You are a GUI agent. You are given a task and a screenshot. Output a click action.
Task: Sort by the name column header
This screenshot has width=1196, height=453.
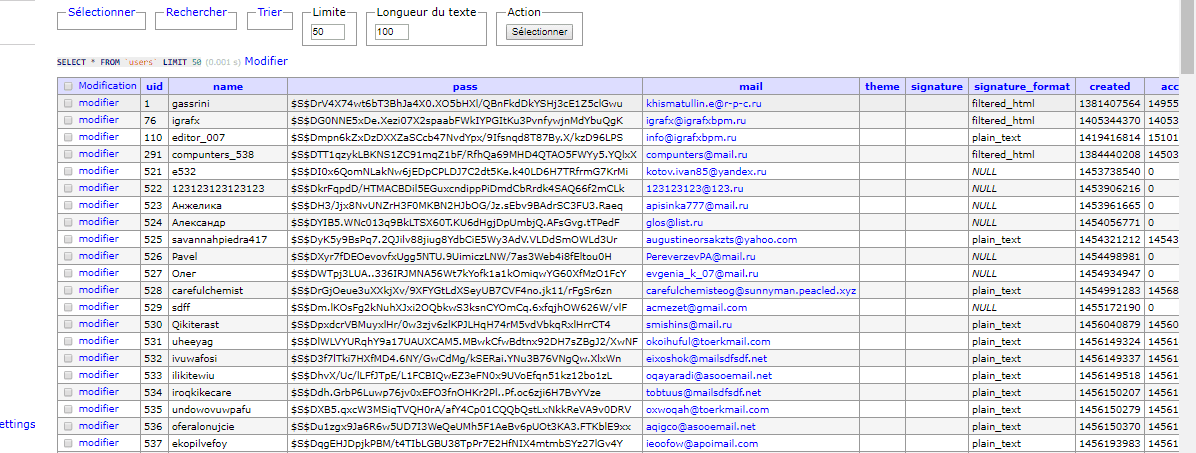[x=227, y=86]
